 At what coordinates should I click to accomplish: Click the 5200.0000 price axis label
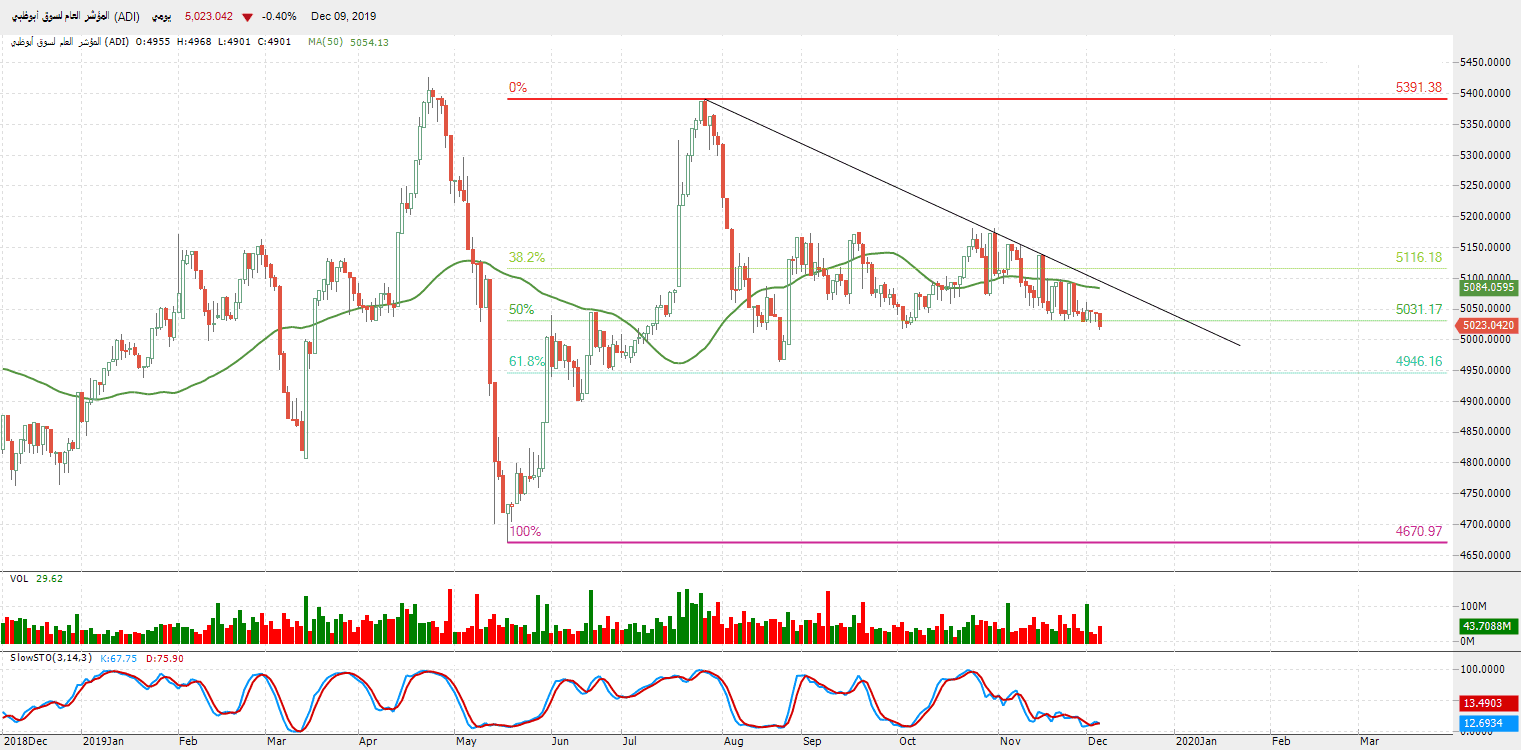[x=1487, y=216]
